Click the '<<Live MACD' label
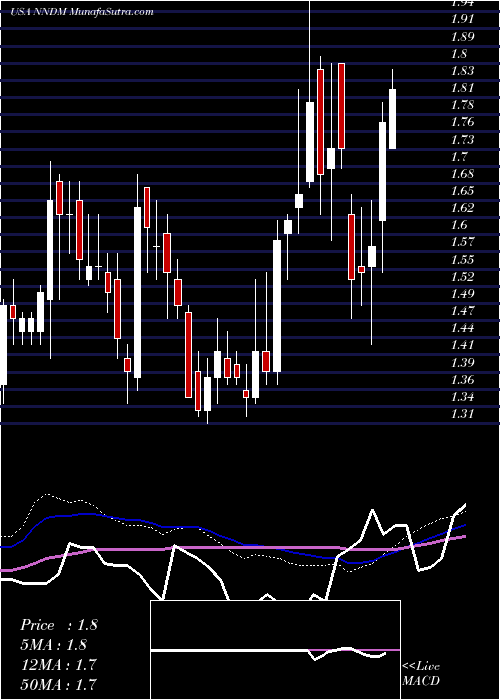This screenshot has height=700, width=500. [x=421, y=673]
